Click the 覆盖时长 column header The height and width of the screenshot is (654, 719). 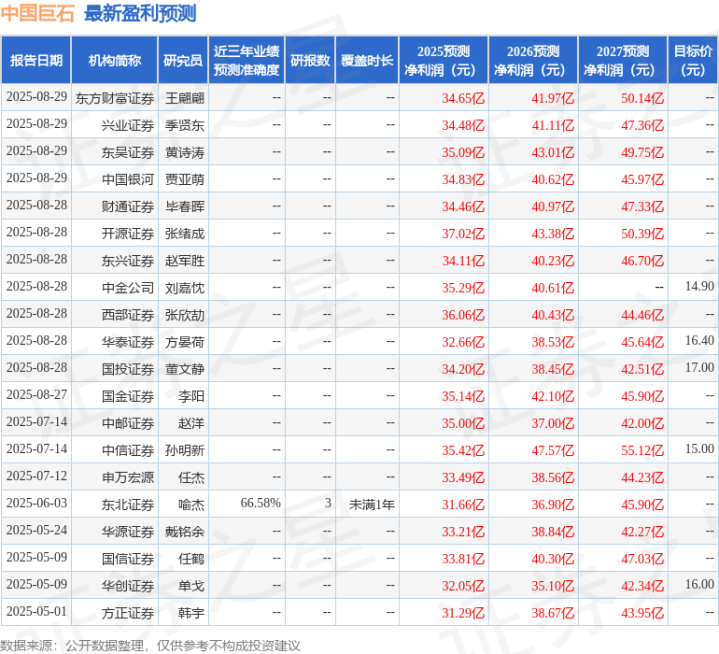coord(367,60)
